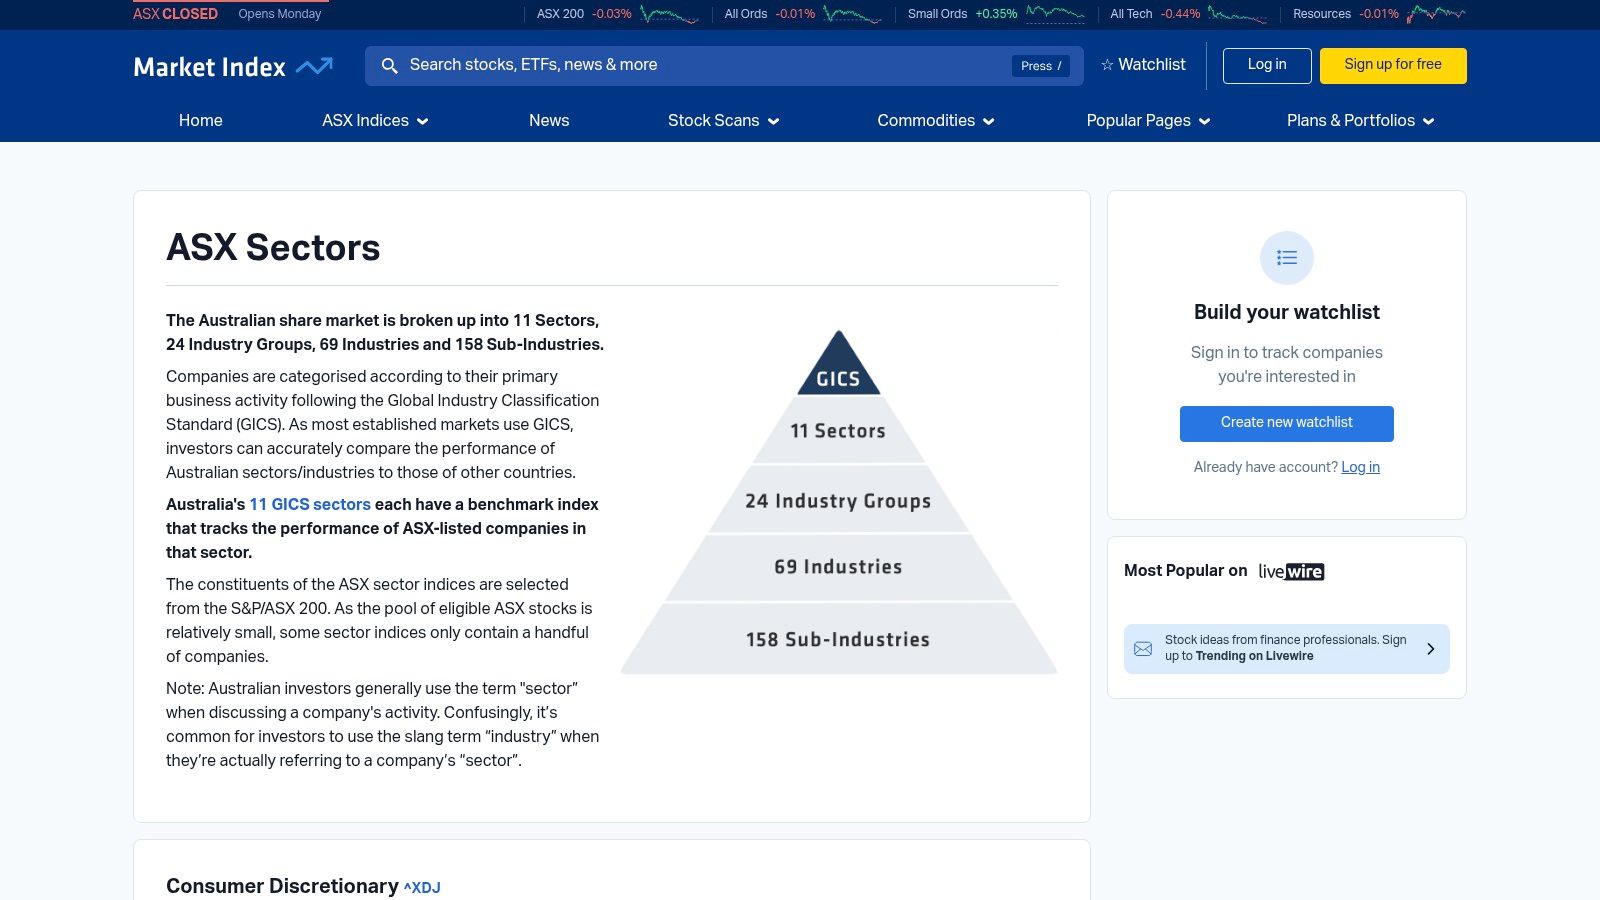Screen dimensions: 1600x900
Task: Open the News menu item
Action: [x=549, y=121]
